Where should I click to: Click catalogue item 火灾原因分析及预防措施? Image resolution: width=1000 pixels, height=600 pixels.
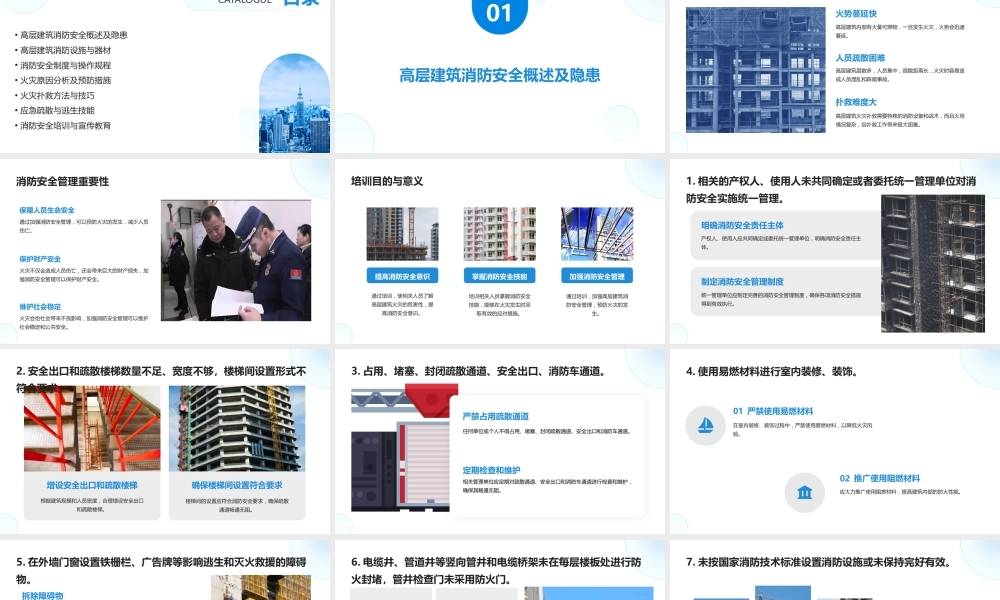65,80
